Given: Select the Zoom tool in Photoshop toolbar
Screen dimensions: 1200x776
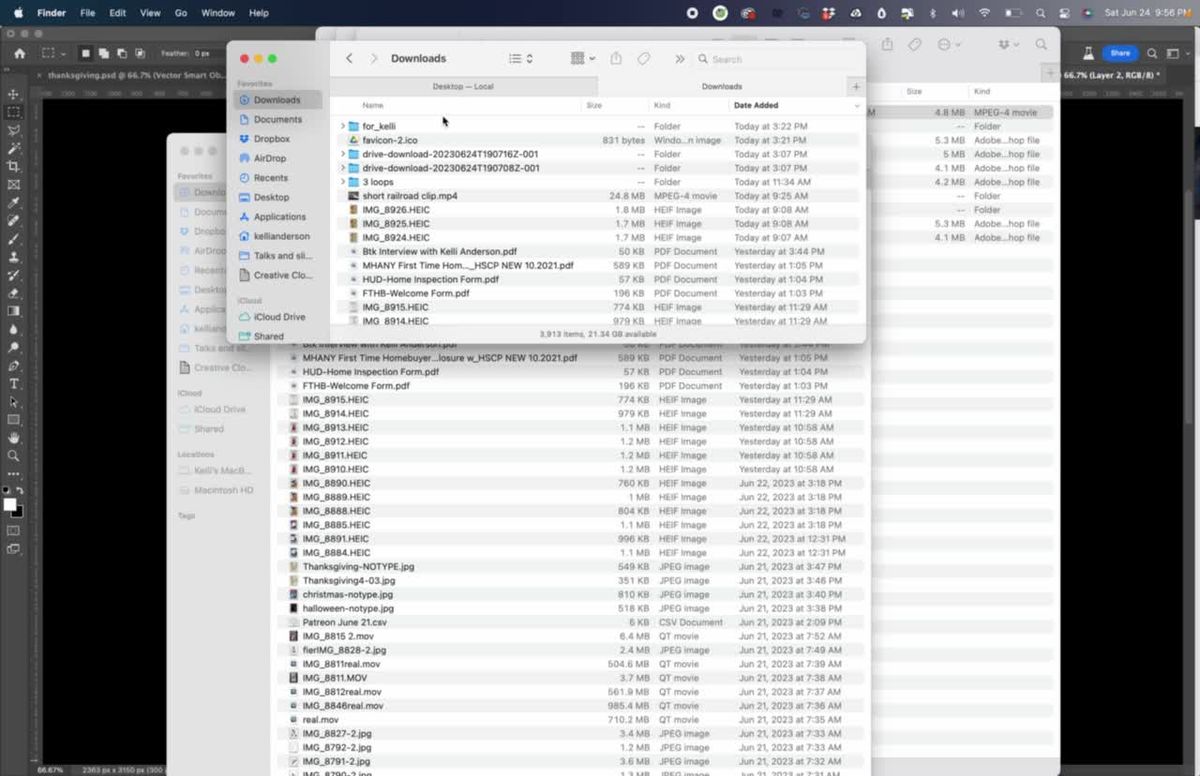Looking at the screenshot, I should tap(14, 456).
